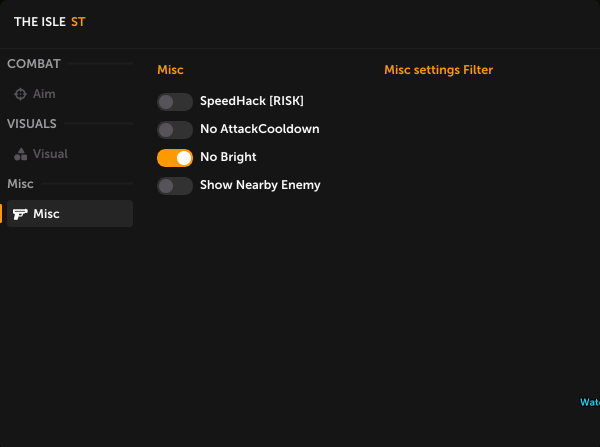Screen dimensions: 600x447
Task: Switch to the Visual tab label
Action: (x=50, y=154)
